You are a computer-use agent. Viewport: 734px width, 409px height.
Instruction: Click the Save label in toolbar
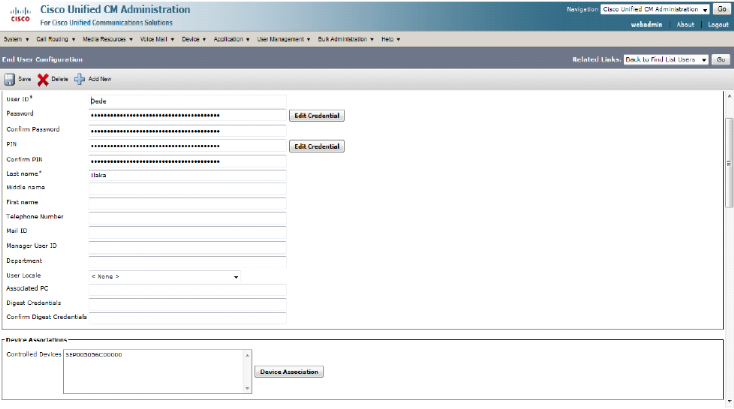[x=25, y=79]
